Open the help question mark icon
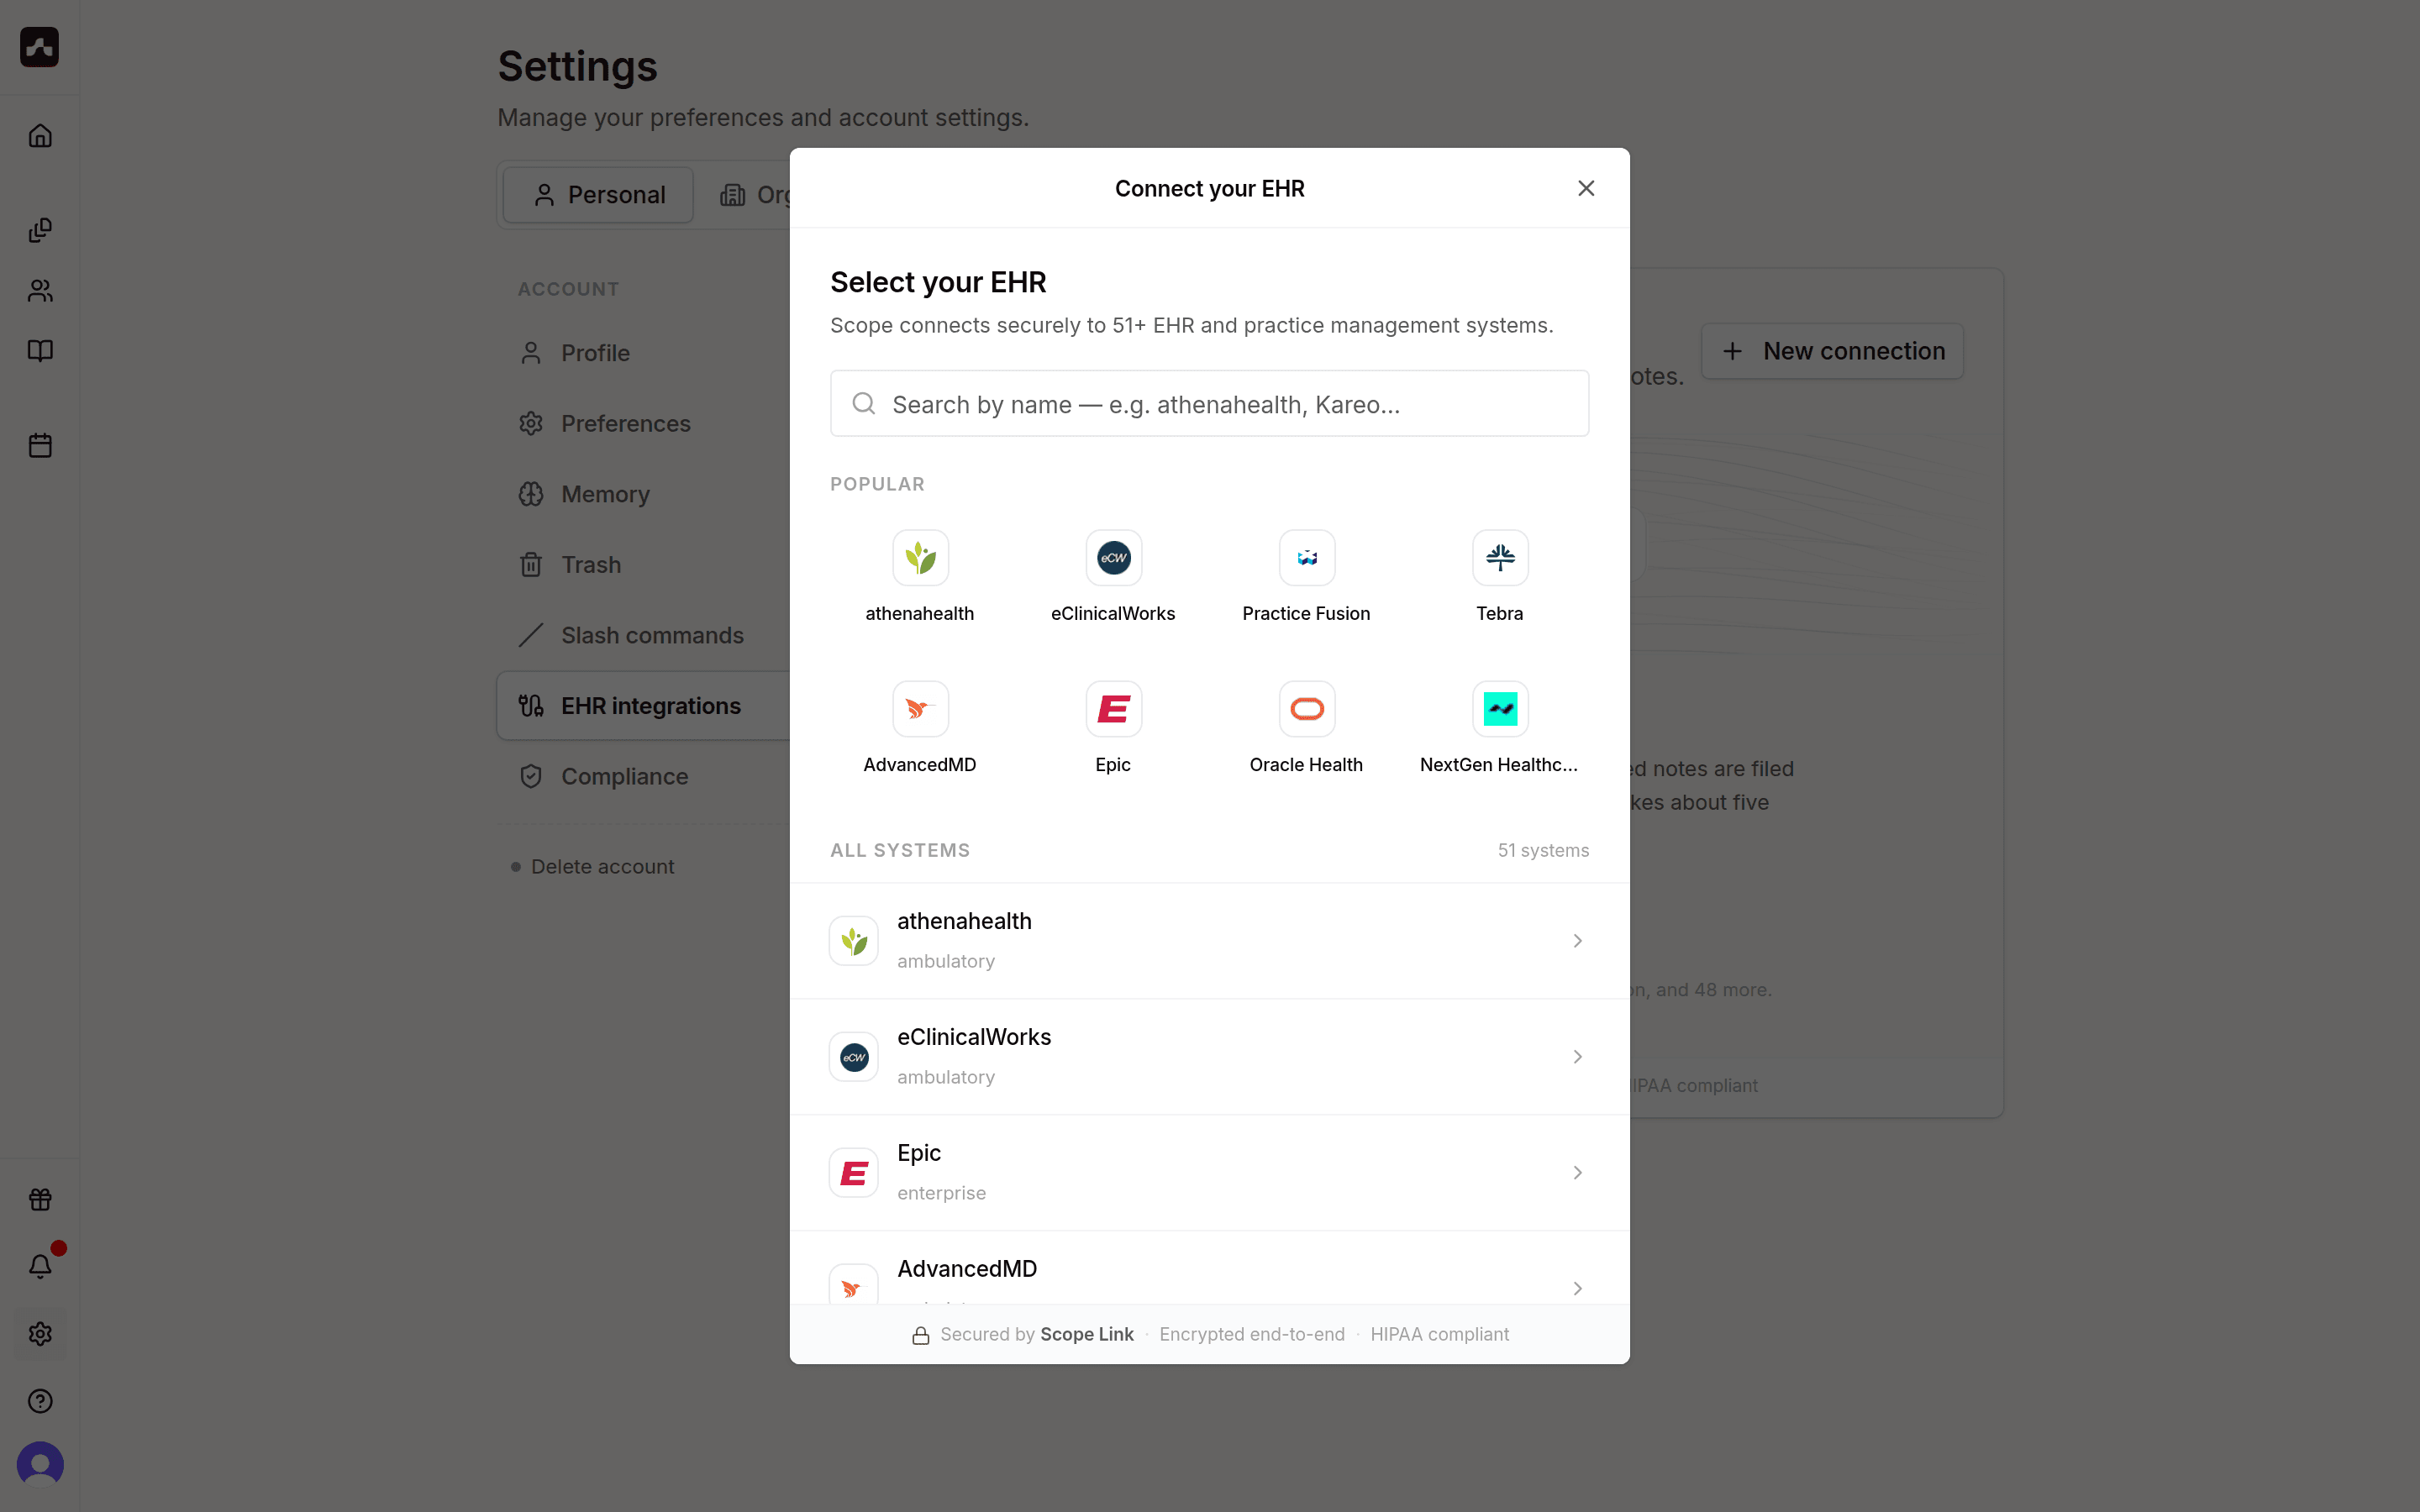 click(40, 1401)
